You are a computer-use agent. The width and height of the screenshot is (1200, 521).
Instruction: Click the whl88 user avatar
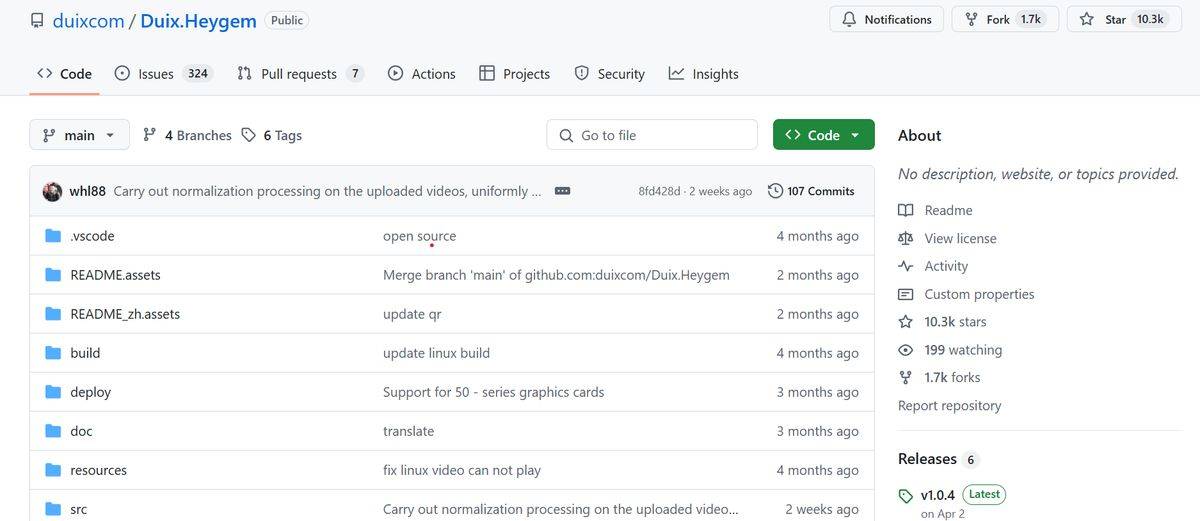point(52,191)
